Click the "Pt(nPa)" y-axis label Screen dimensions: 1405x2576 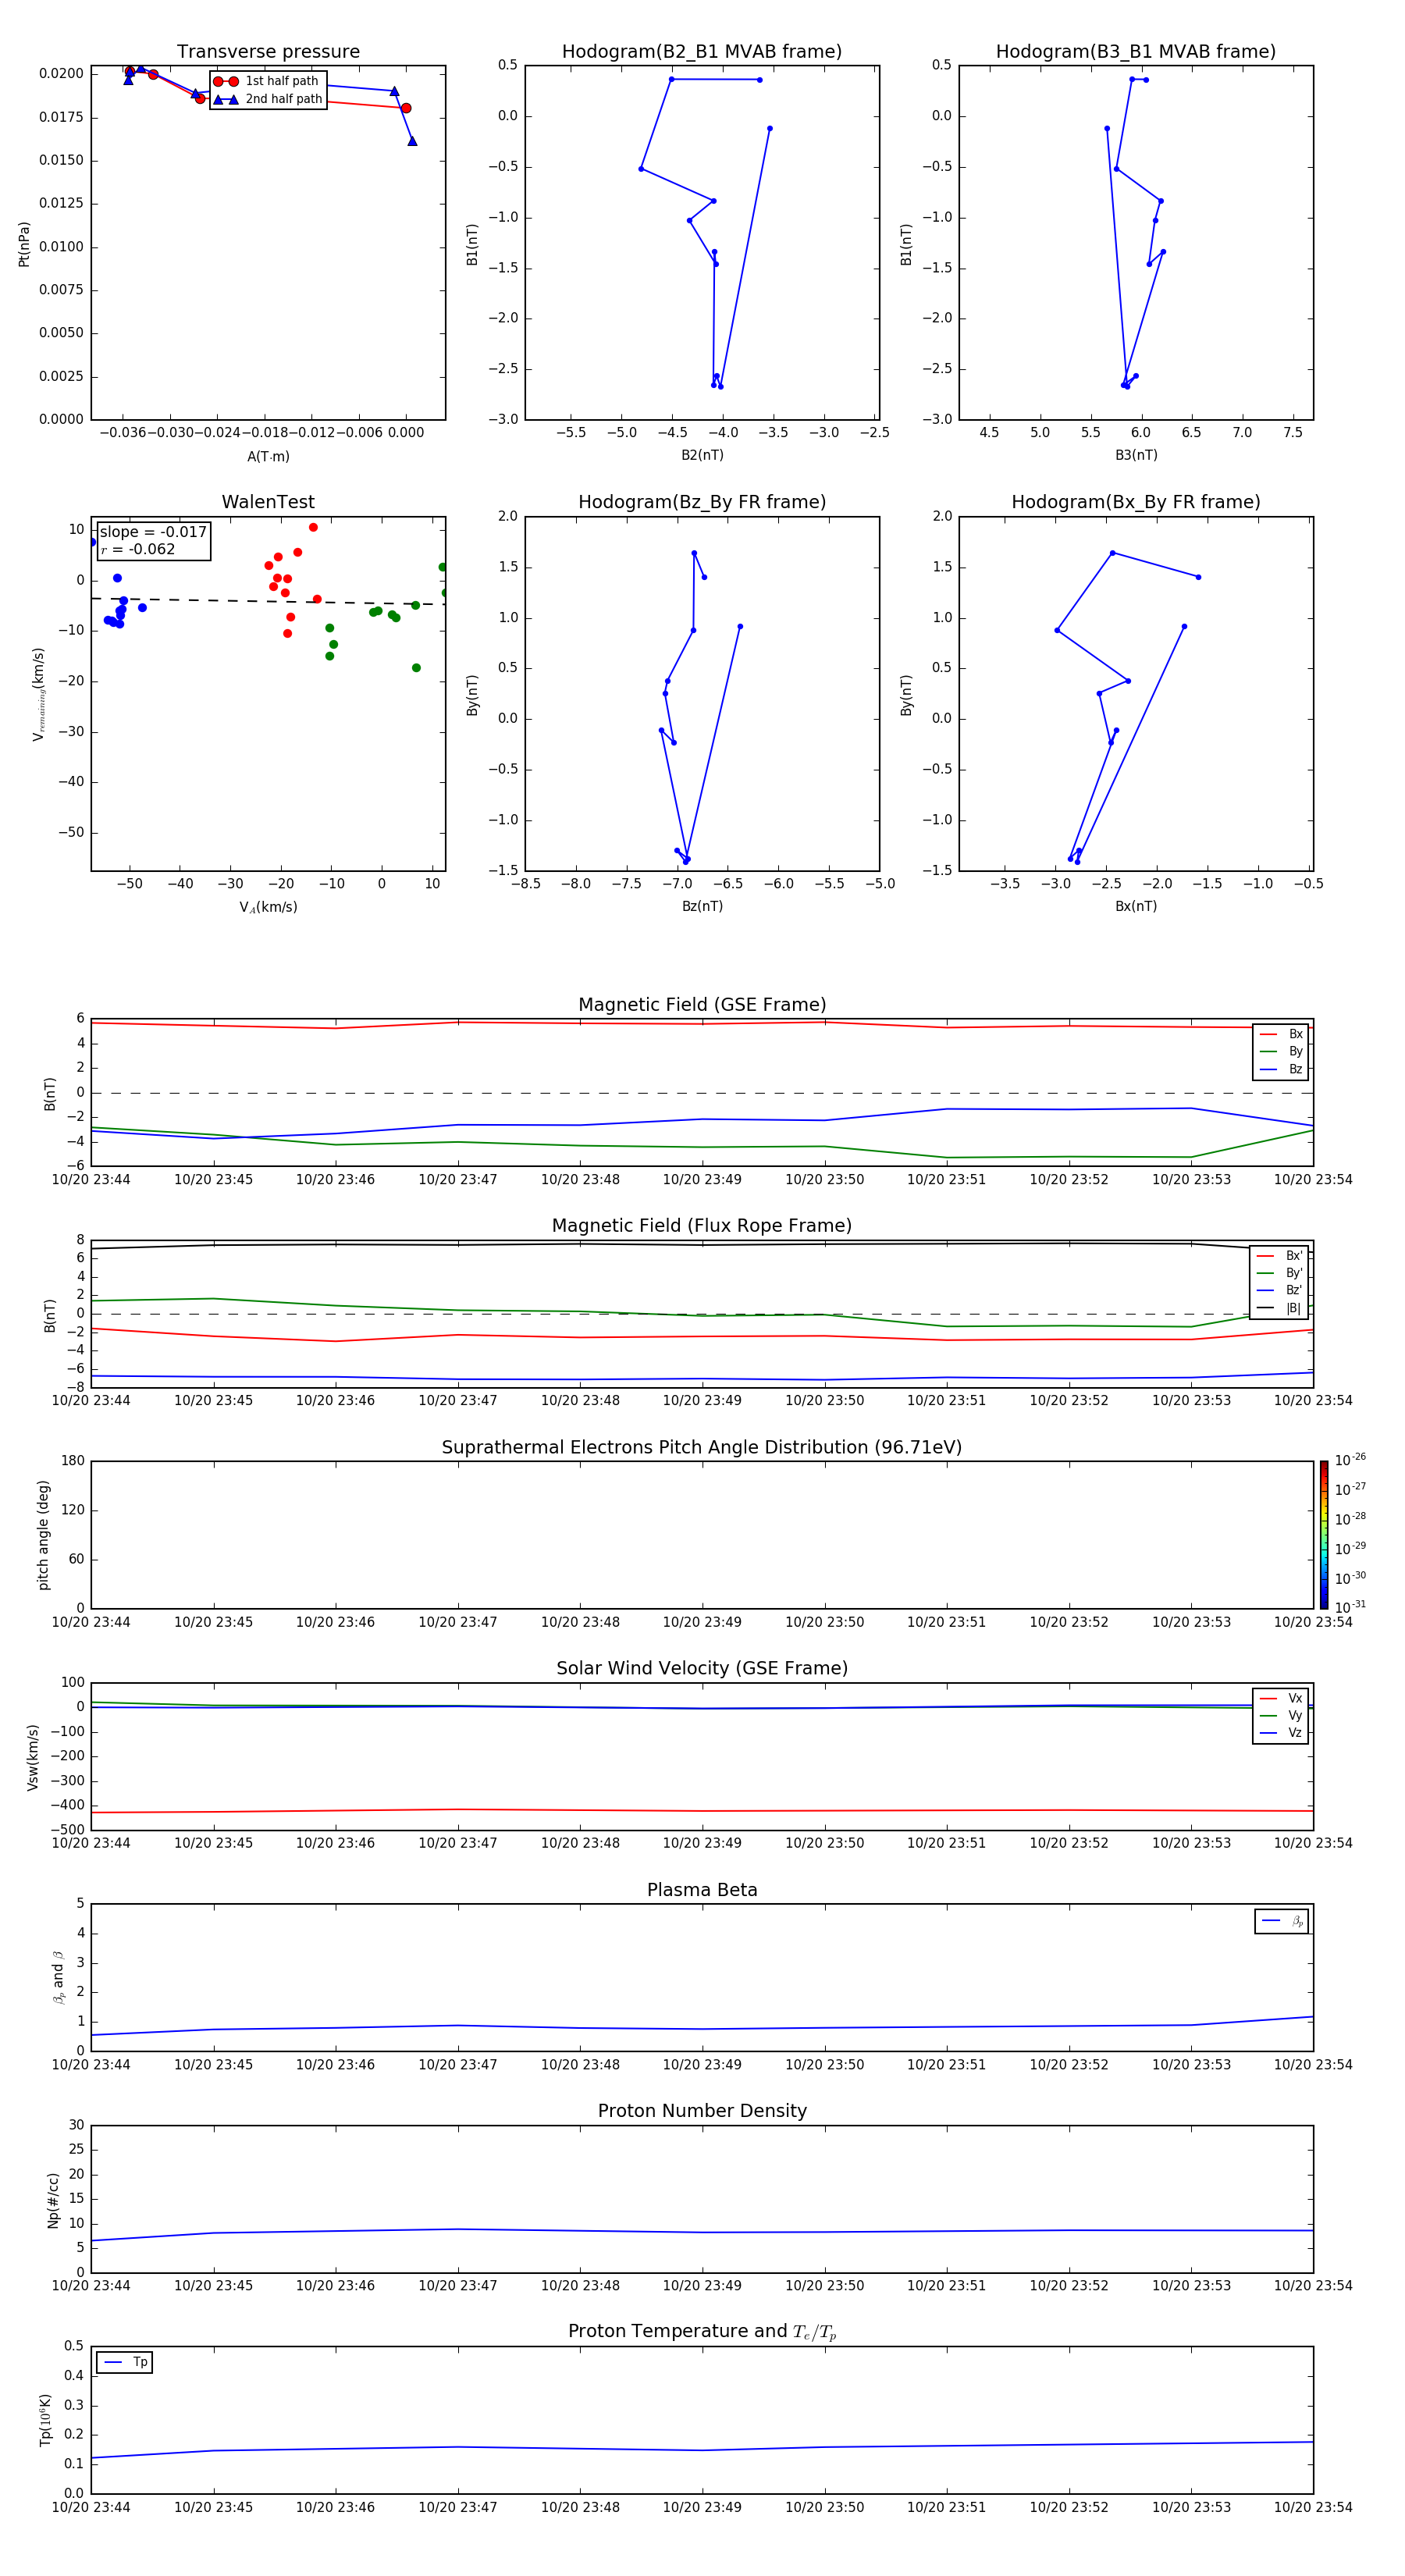(x=24, y=244)
